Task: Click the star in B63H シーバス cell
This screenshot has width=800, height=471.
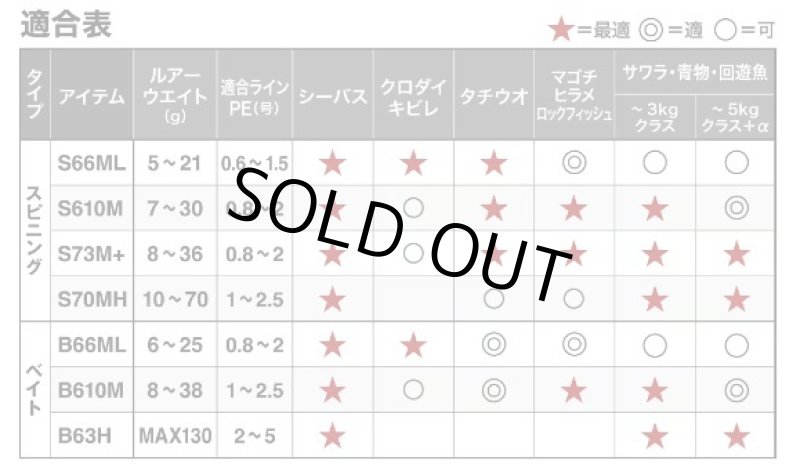Action: tap(333, 436)
